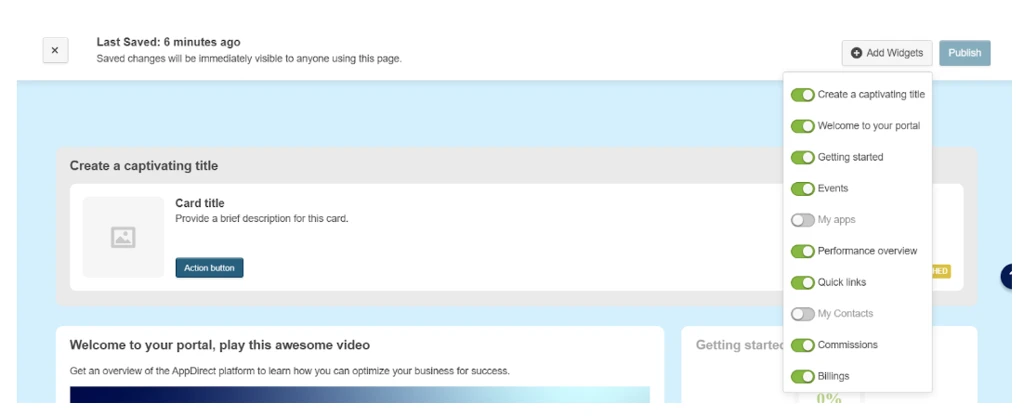This screenshot has width=1024, height=416.
Task: Close the page editor with X button
Action: (x=54, y=51)
